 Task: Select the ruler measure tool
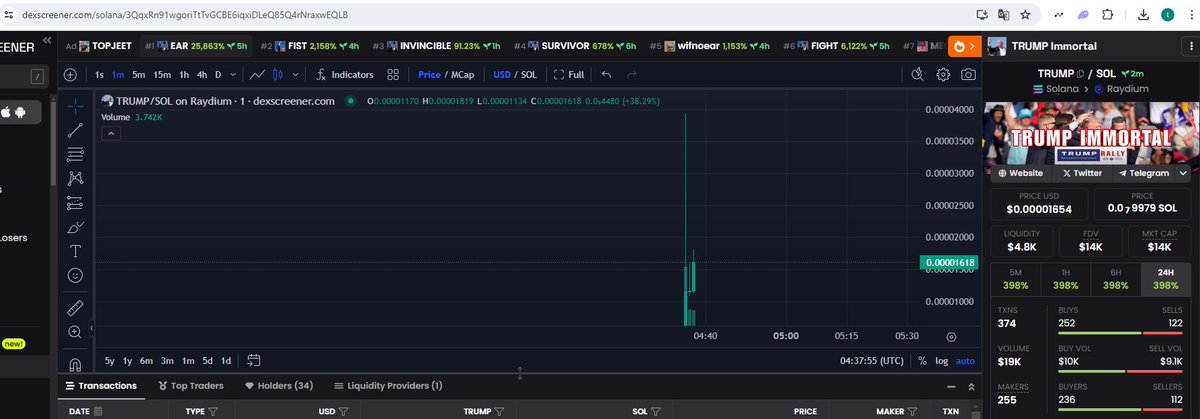pos(75,307)
